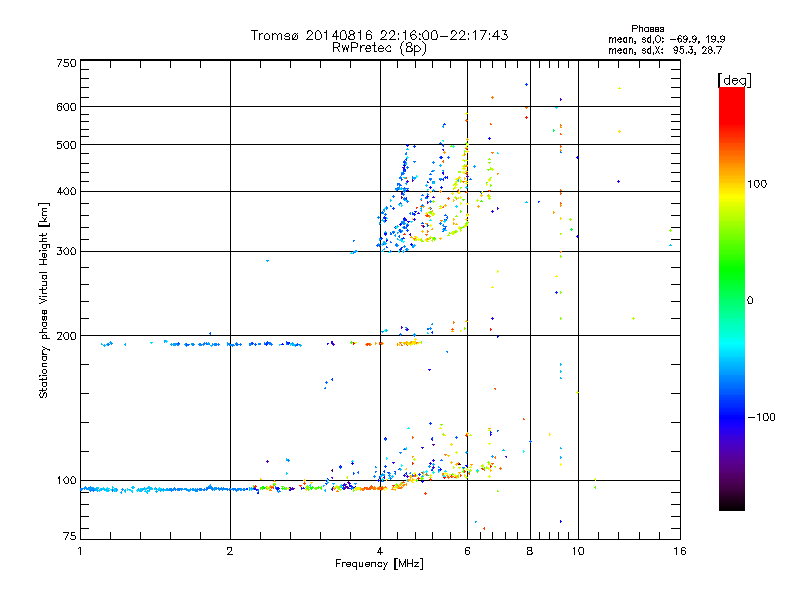The width and height of the screenshot is (800, 600).
Task: Click the rainbow phase colorbar
Action: coord(732,299)
